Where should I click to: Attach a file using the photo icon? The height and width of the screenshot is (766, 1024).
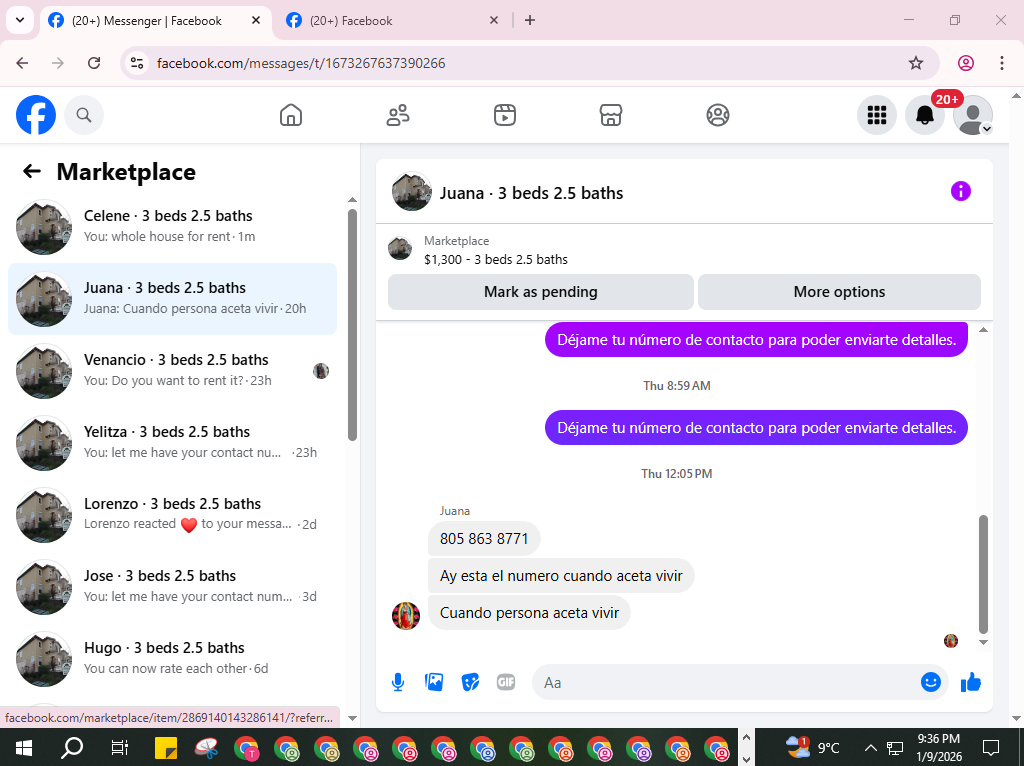434,682
